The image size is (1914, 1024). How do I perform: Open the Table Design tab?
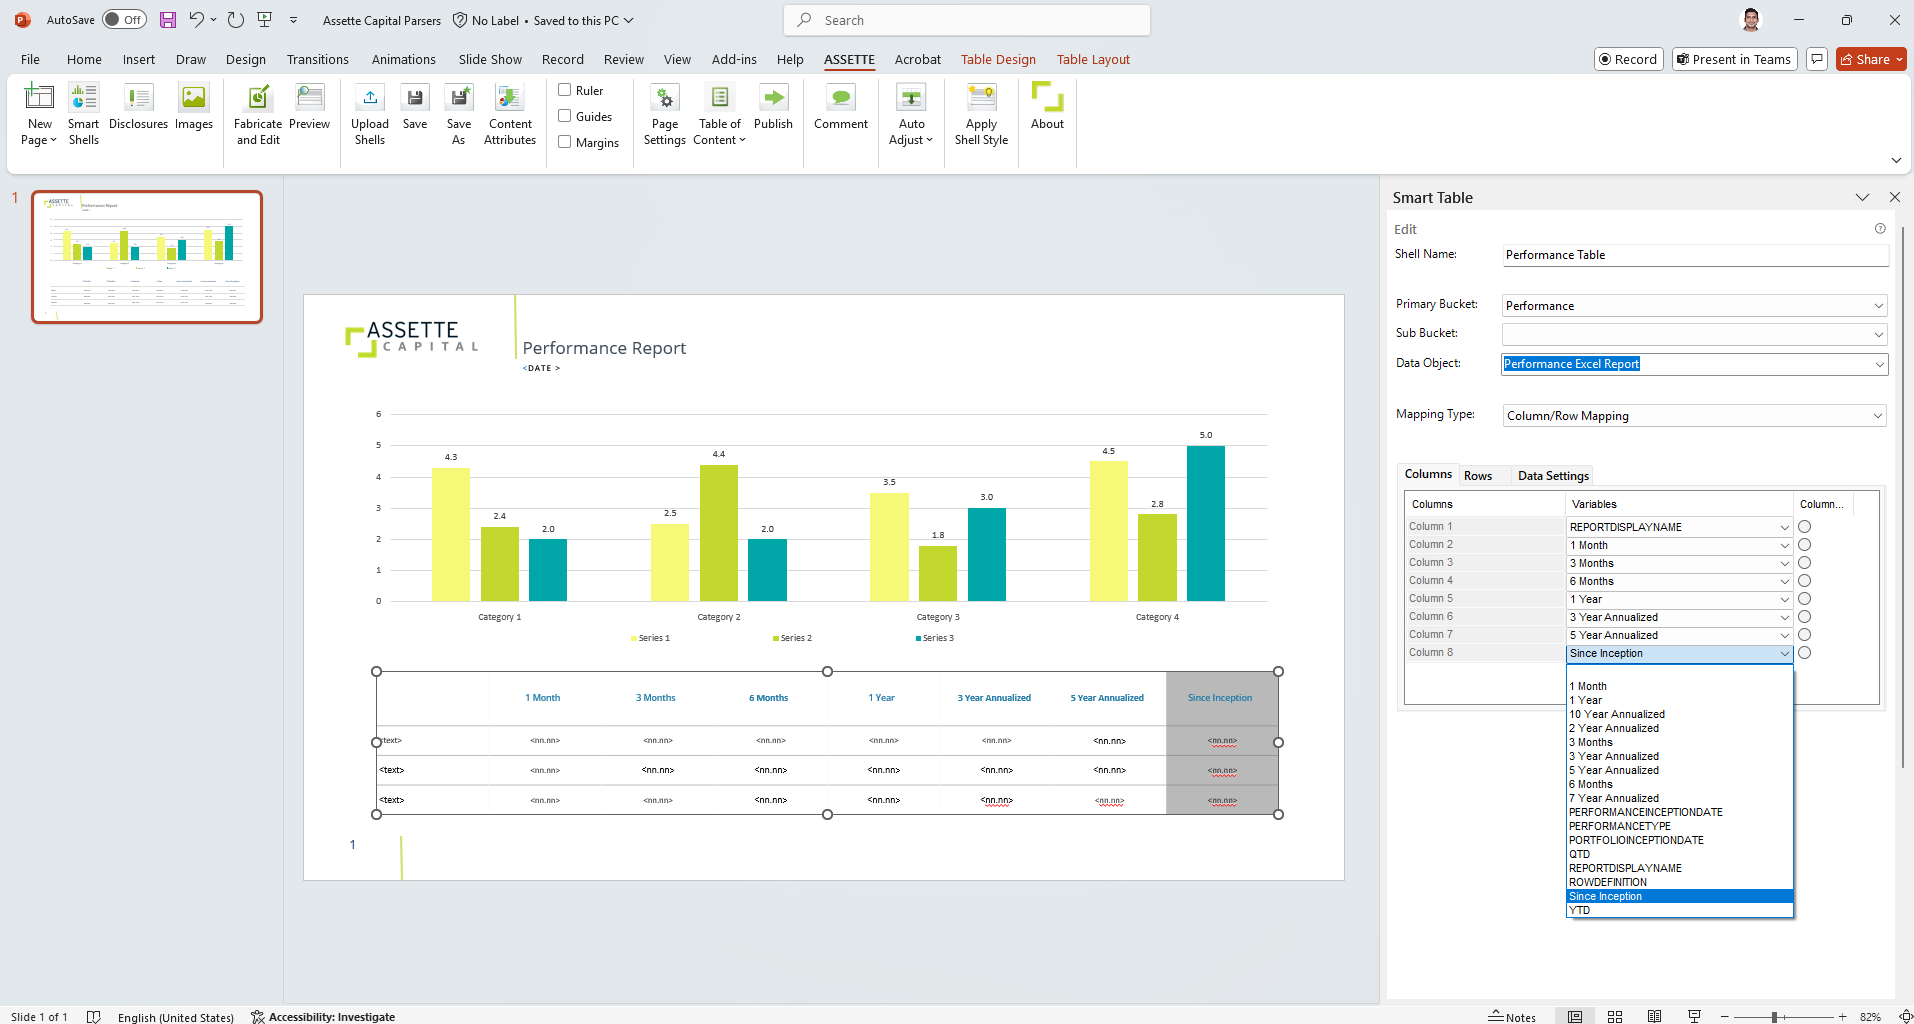[998, 59]
